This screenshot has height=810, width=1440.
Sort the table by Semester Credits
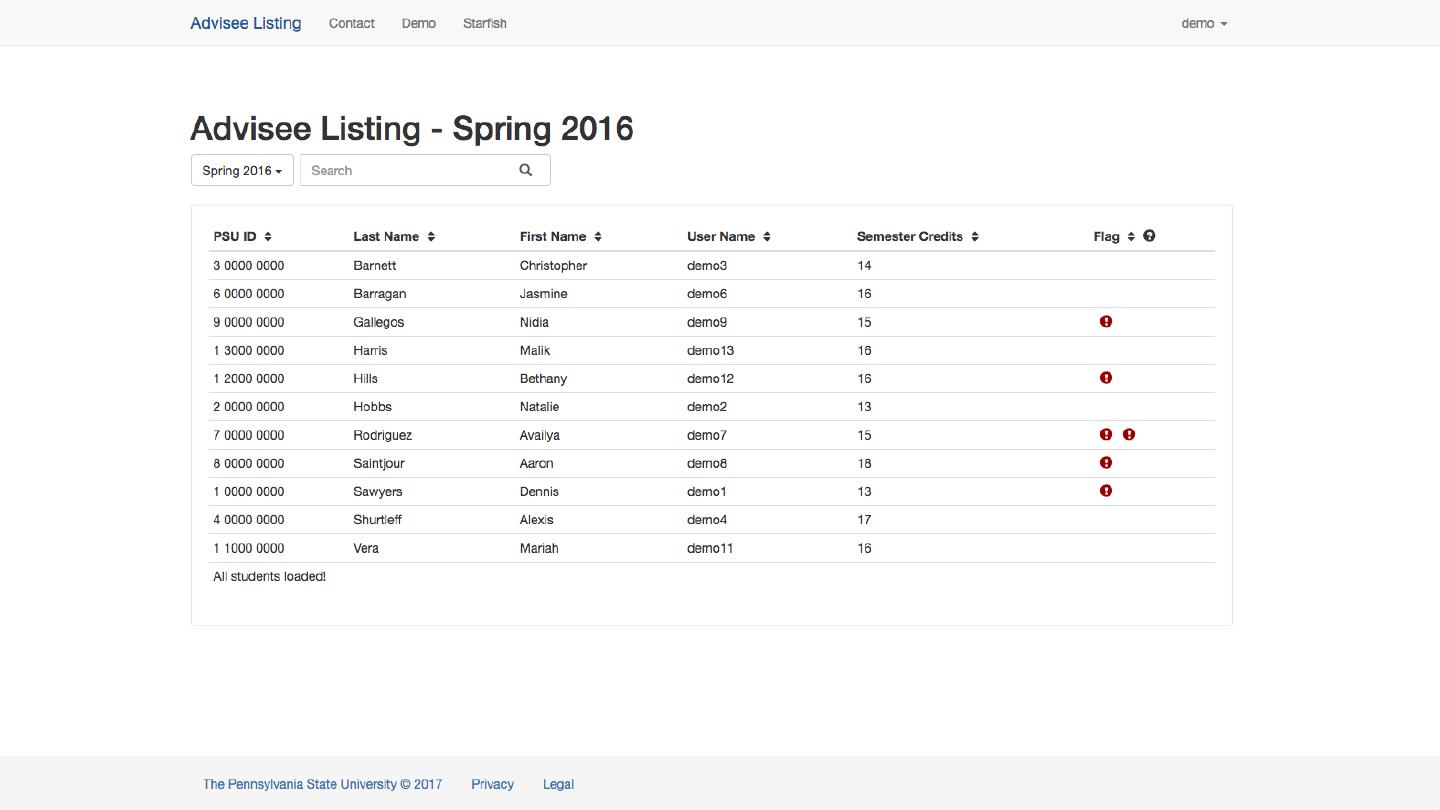click(x=974, y=237)
